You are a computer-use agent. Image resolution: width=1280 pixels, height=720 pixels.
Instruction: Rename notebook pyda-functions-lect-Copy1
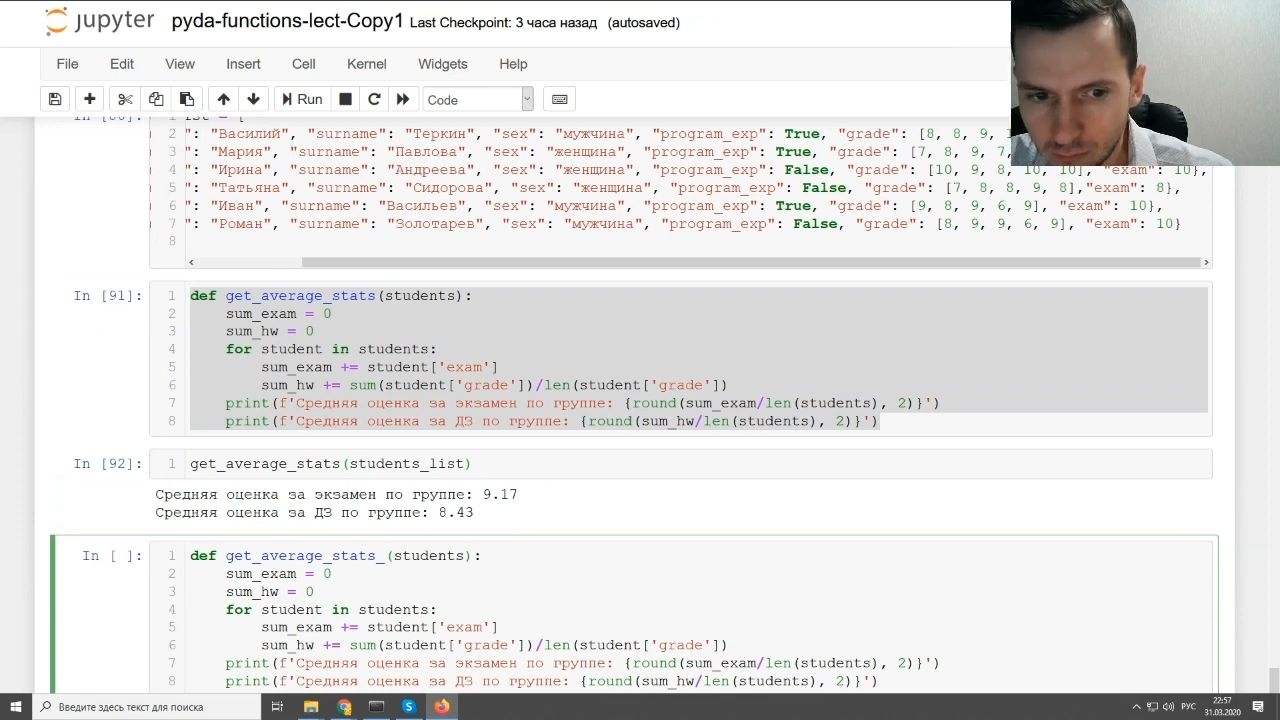(x=288, y=21)
